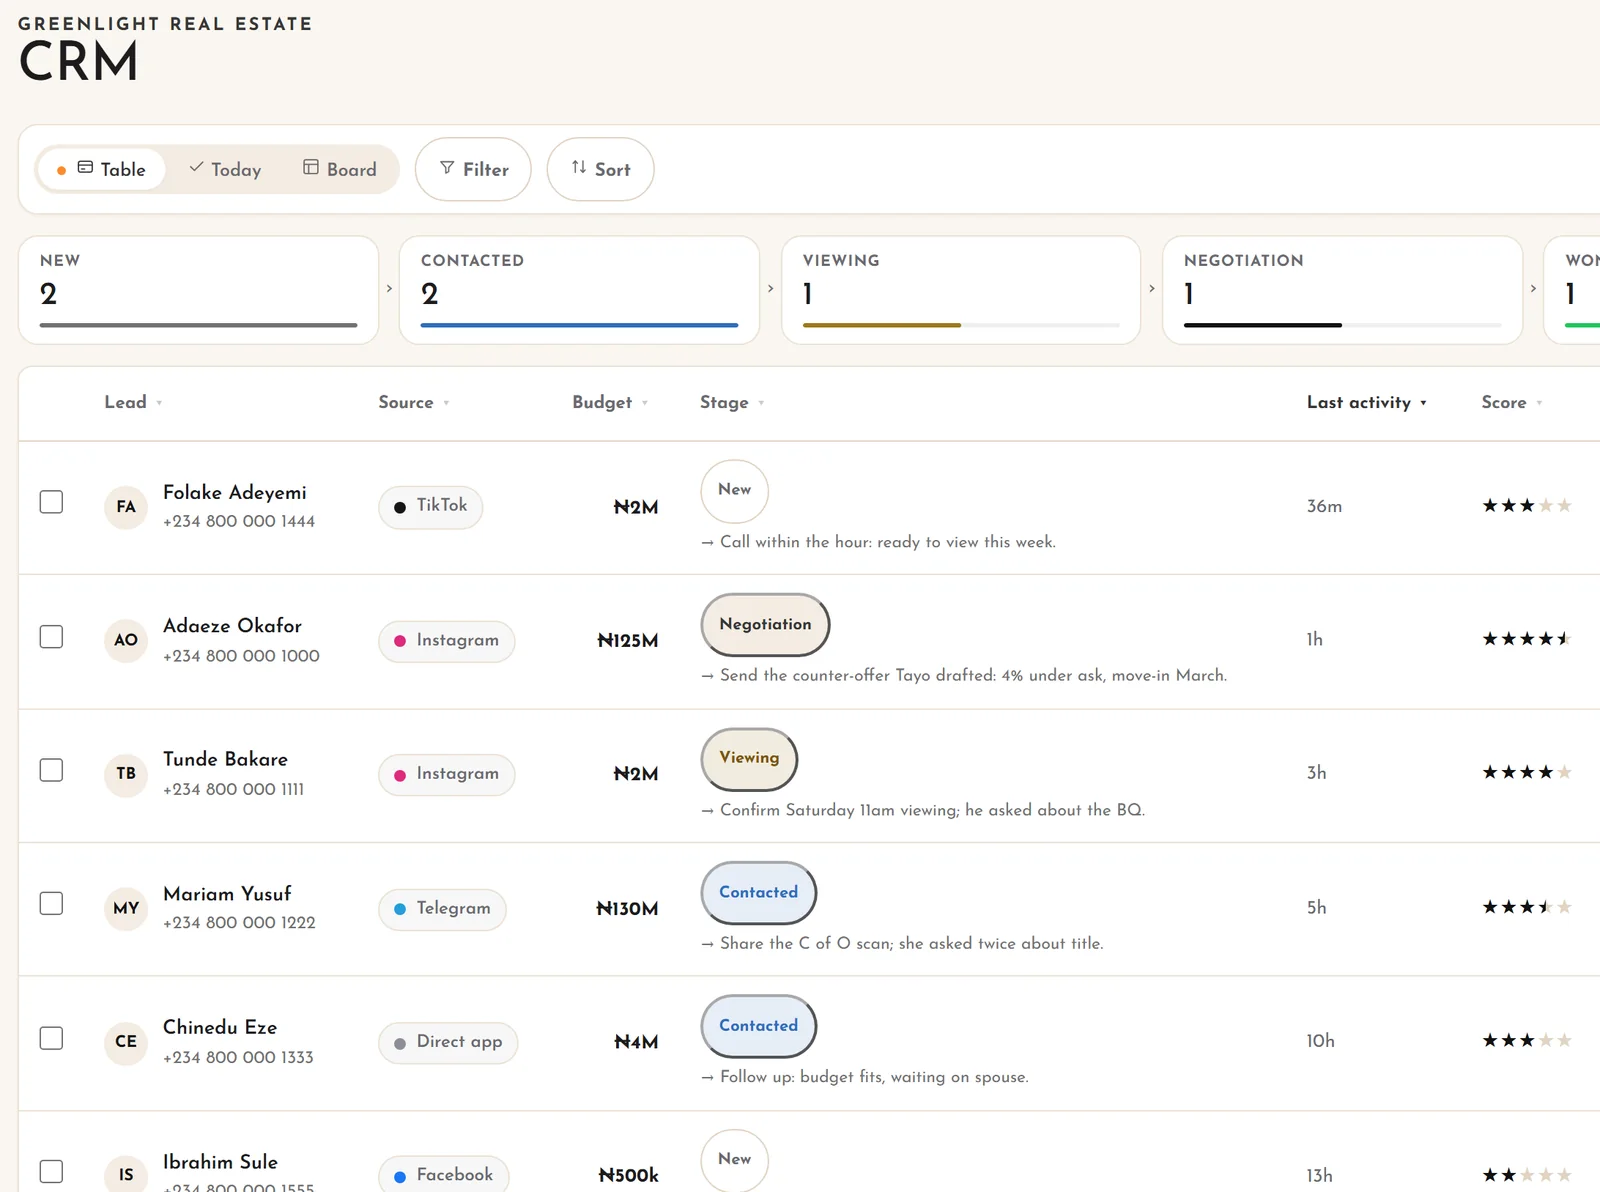Viewport: 1600px width, 1192px height.
Task: Select the CONTACTED pipeline stage card
Action: pyautogui.click(x=580, y=290)
